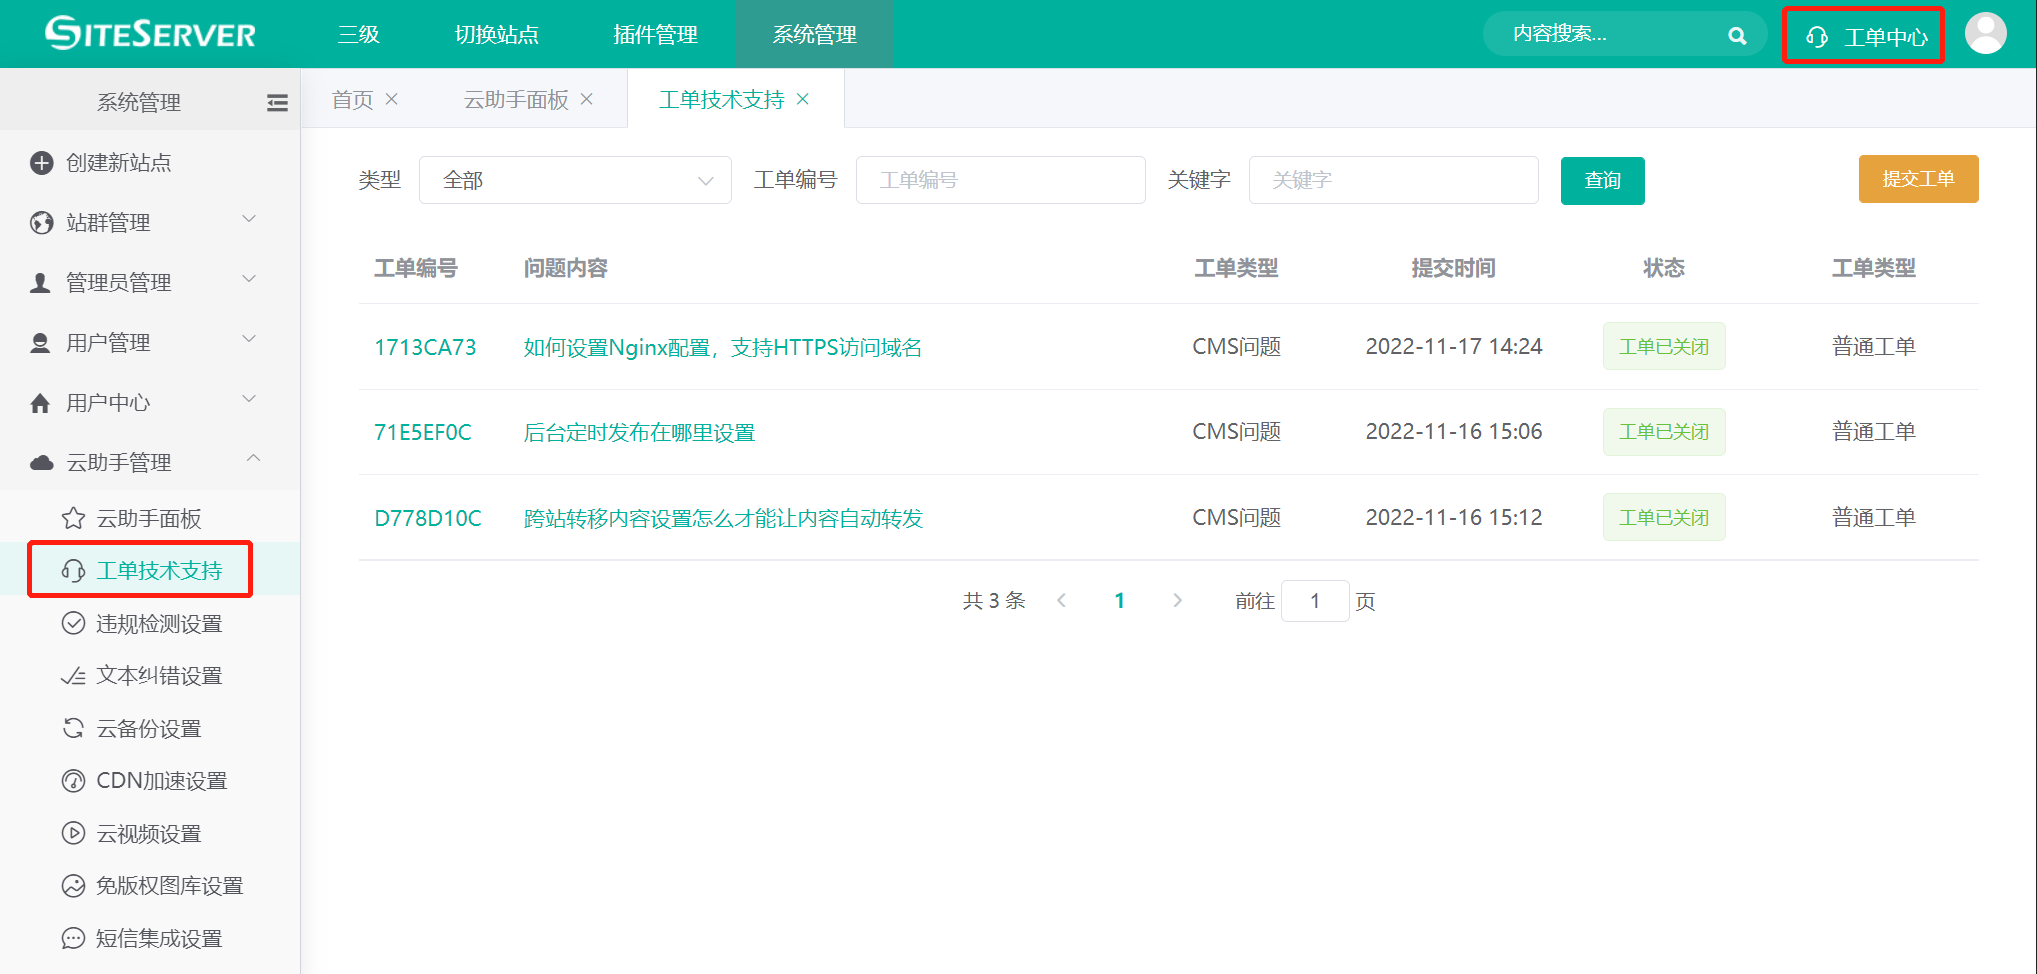Image resolution: width=2037 pixels, height=974 pixels.
Task: Collapse sidebar with the hamburger icon
Action: 277,103
